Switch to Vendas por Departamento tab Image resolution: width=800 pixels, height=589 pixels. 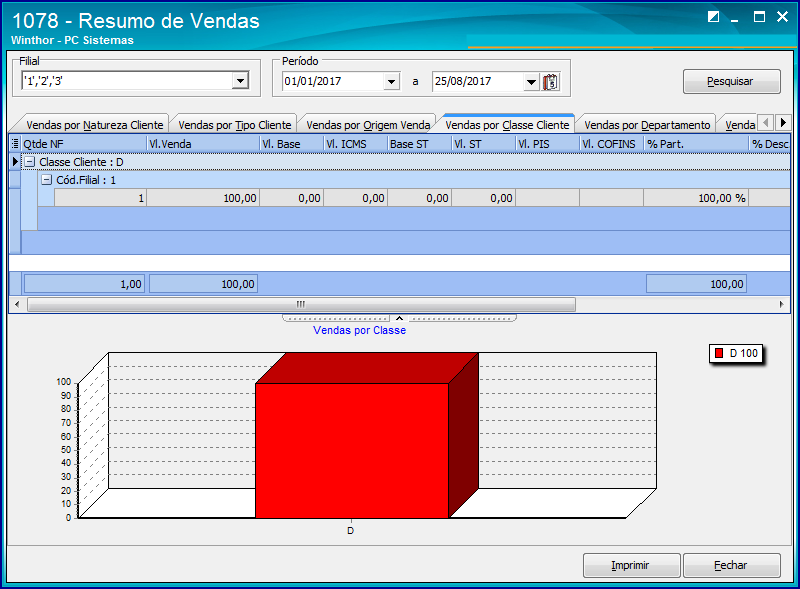647,125
